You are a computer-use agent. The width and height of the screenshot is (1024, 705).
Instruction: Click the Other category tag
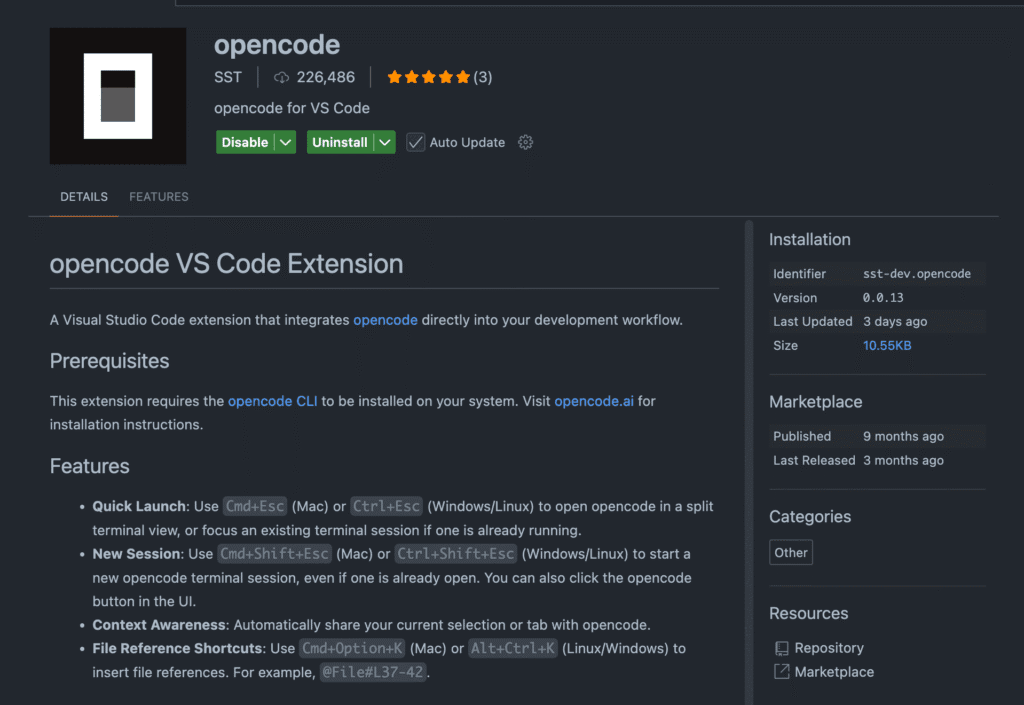tap(790, 551)
